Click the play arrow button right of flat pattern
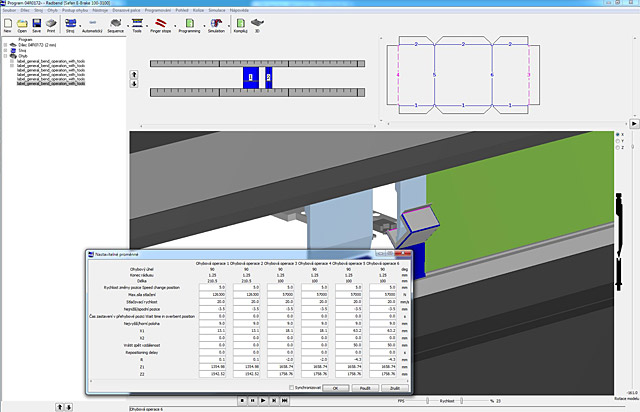640x412 pixels. (x=634, y=123)
